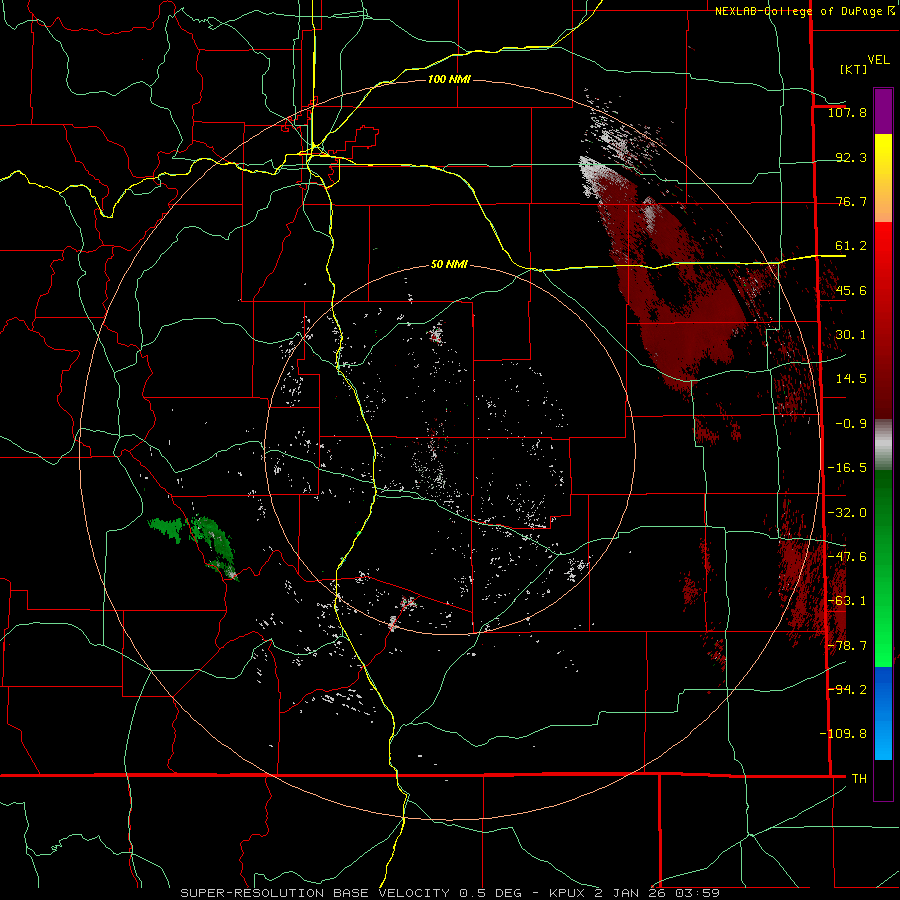Select the 76.7 scale value

851,201
